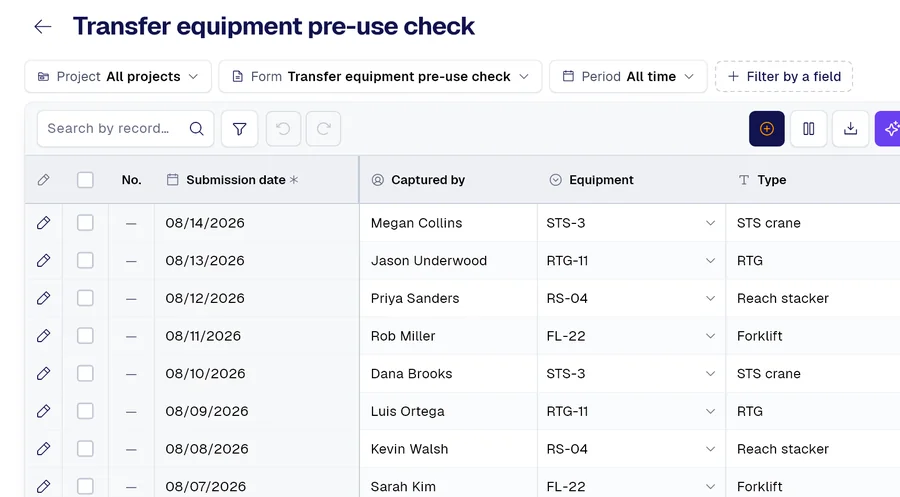The height and width of the screenshot is (497, 900).
Task: Edit the 08/09/2026 record pencil
Action: tap(44, 411)
